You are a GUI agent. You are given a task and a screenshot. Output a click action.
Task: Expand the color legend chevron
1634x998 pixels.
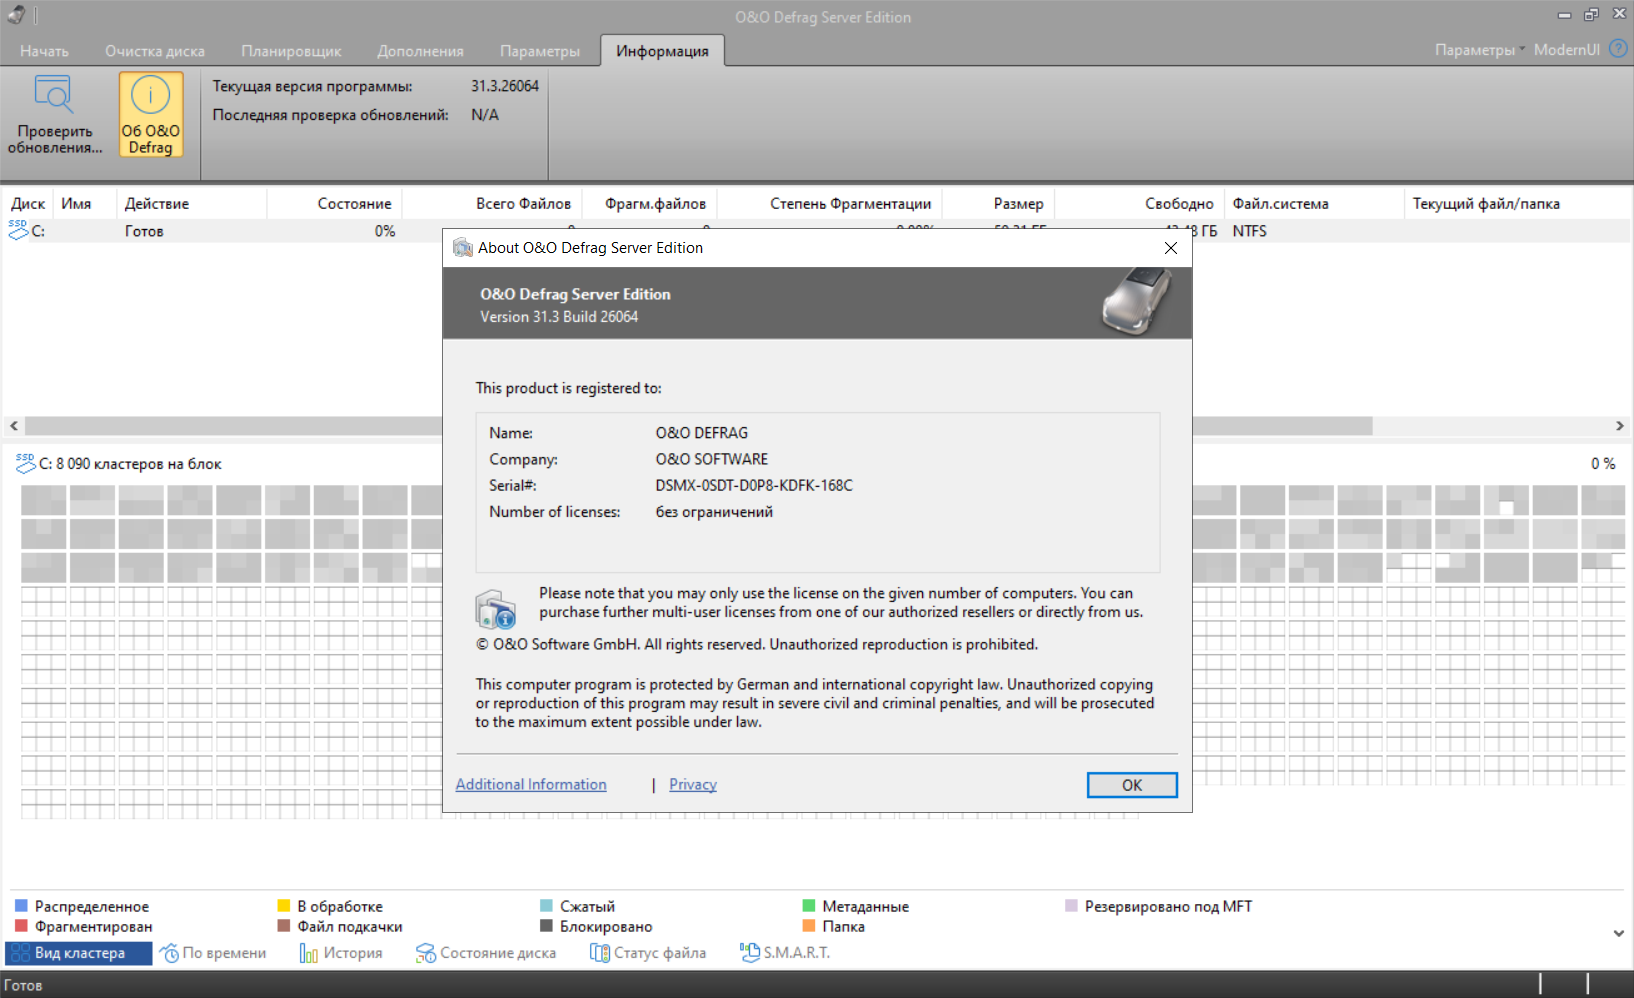click(1619, 933)
